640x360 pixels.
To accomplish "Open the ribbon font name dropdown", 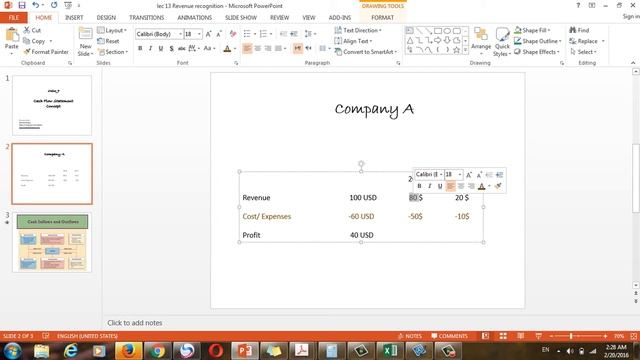I will [x=180, y=34].
